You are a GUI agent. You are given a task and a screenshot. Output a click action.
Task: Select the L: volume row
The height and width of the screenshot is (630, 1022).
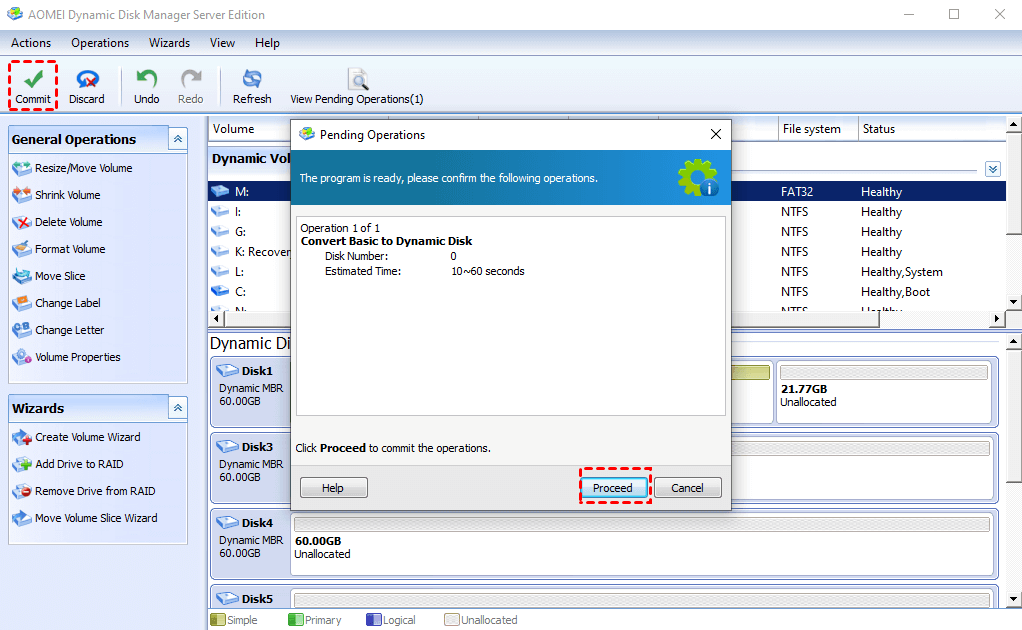point(607,272)
